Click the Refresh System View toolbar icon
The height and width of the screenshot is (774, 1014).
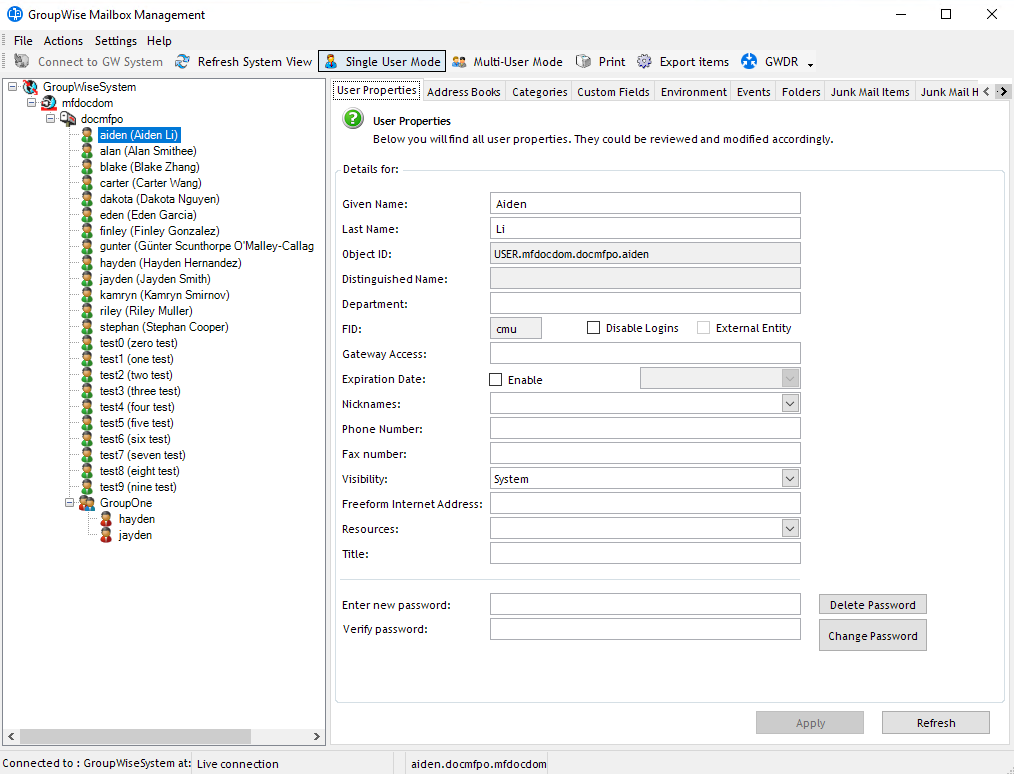click(x=182, y=62)
